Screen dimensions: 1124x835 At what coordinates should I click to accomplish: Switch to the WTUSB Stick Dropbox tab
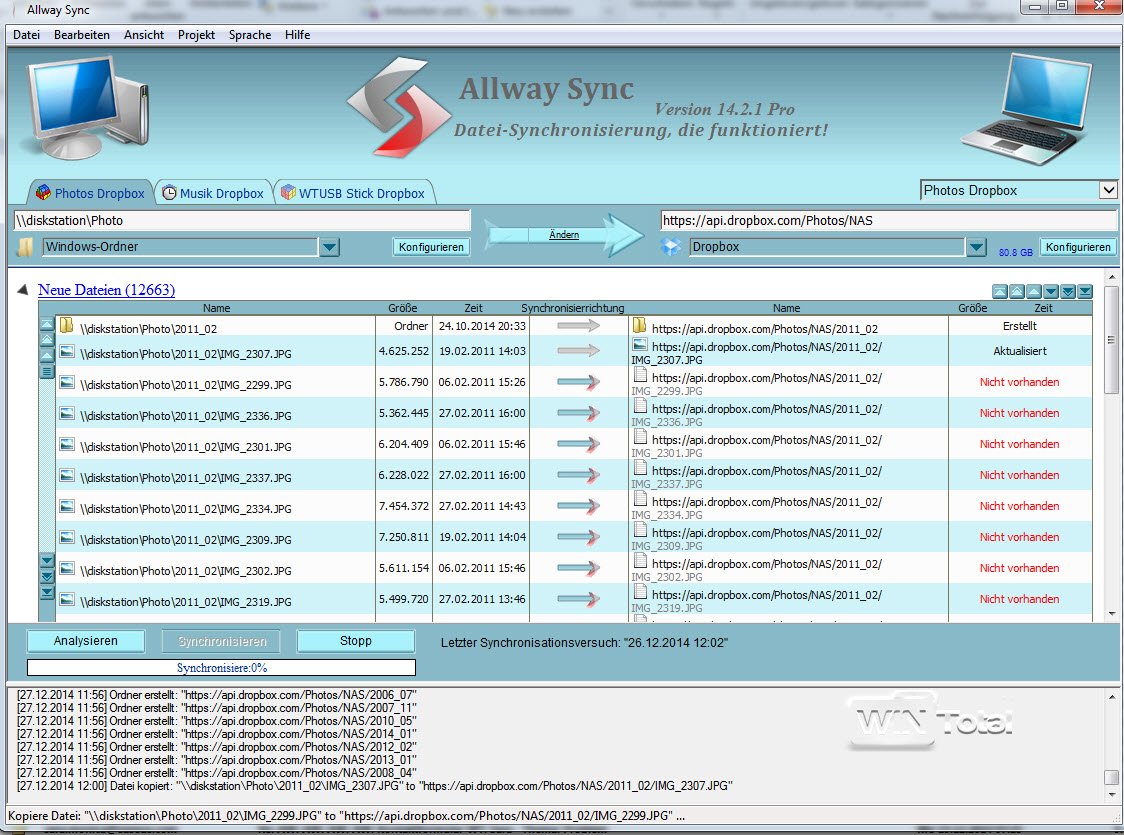pos(353,193)
